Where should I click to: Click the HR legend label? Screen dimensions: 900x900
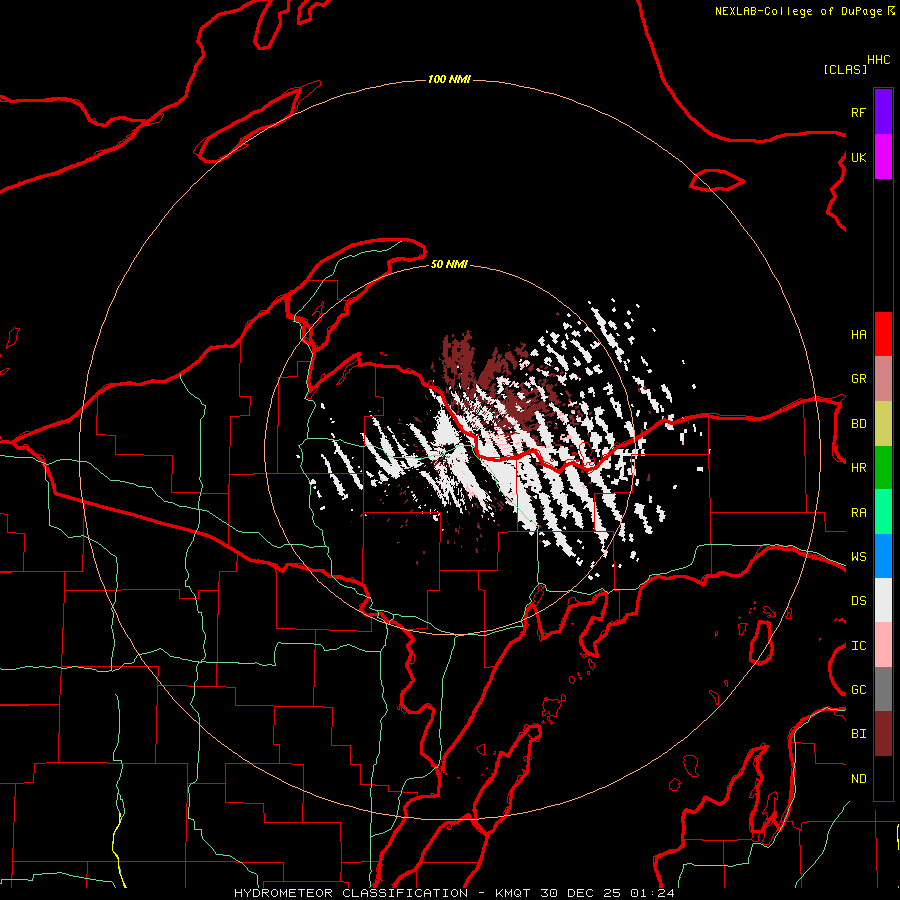[858, 468]
